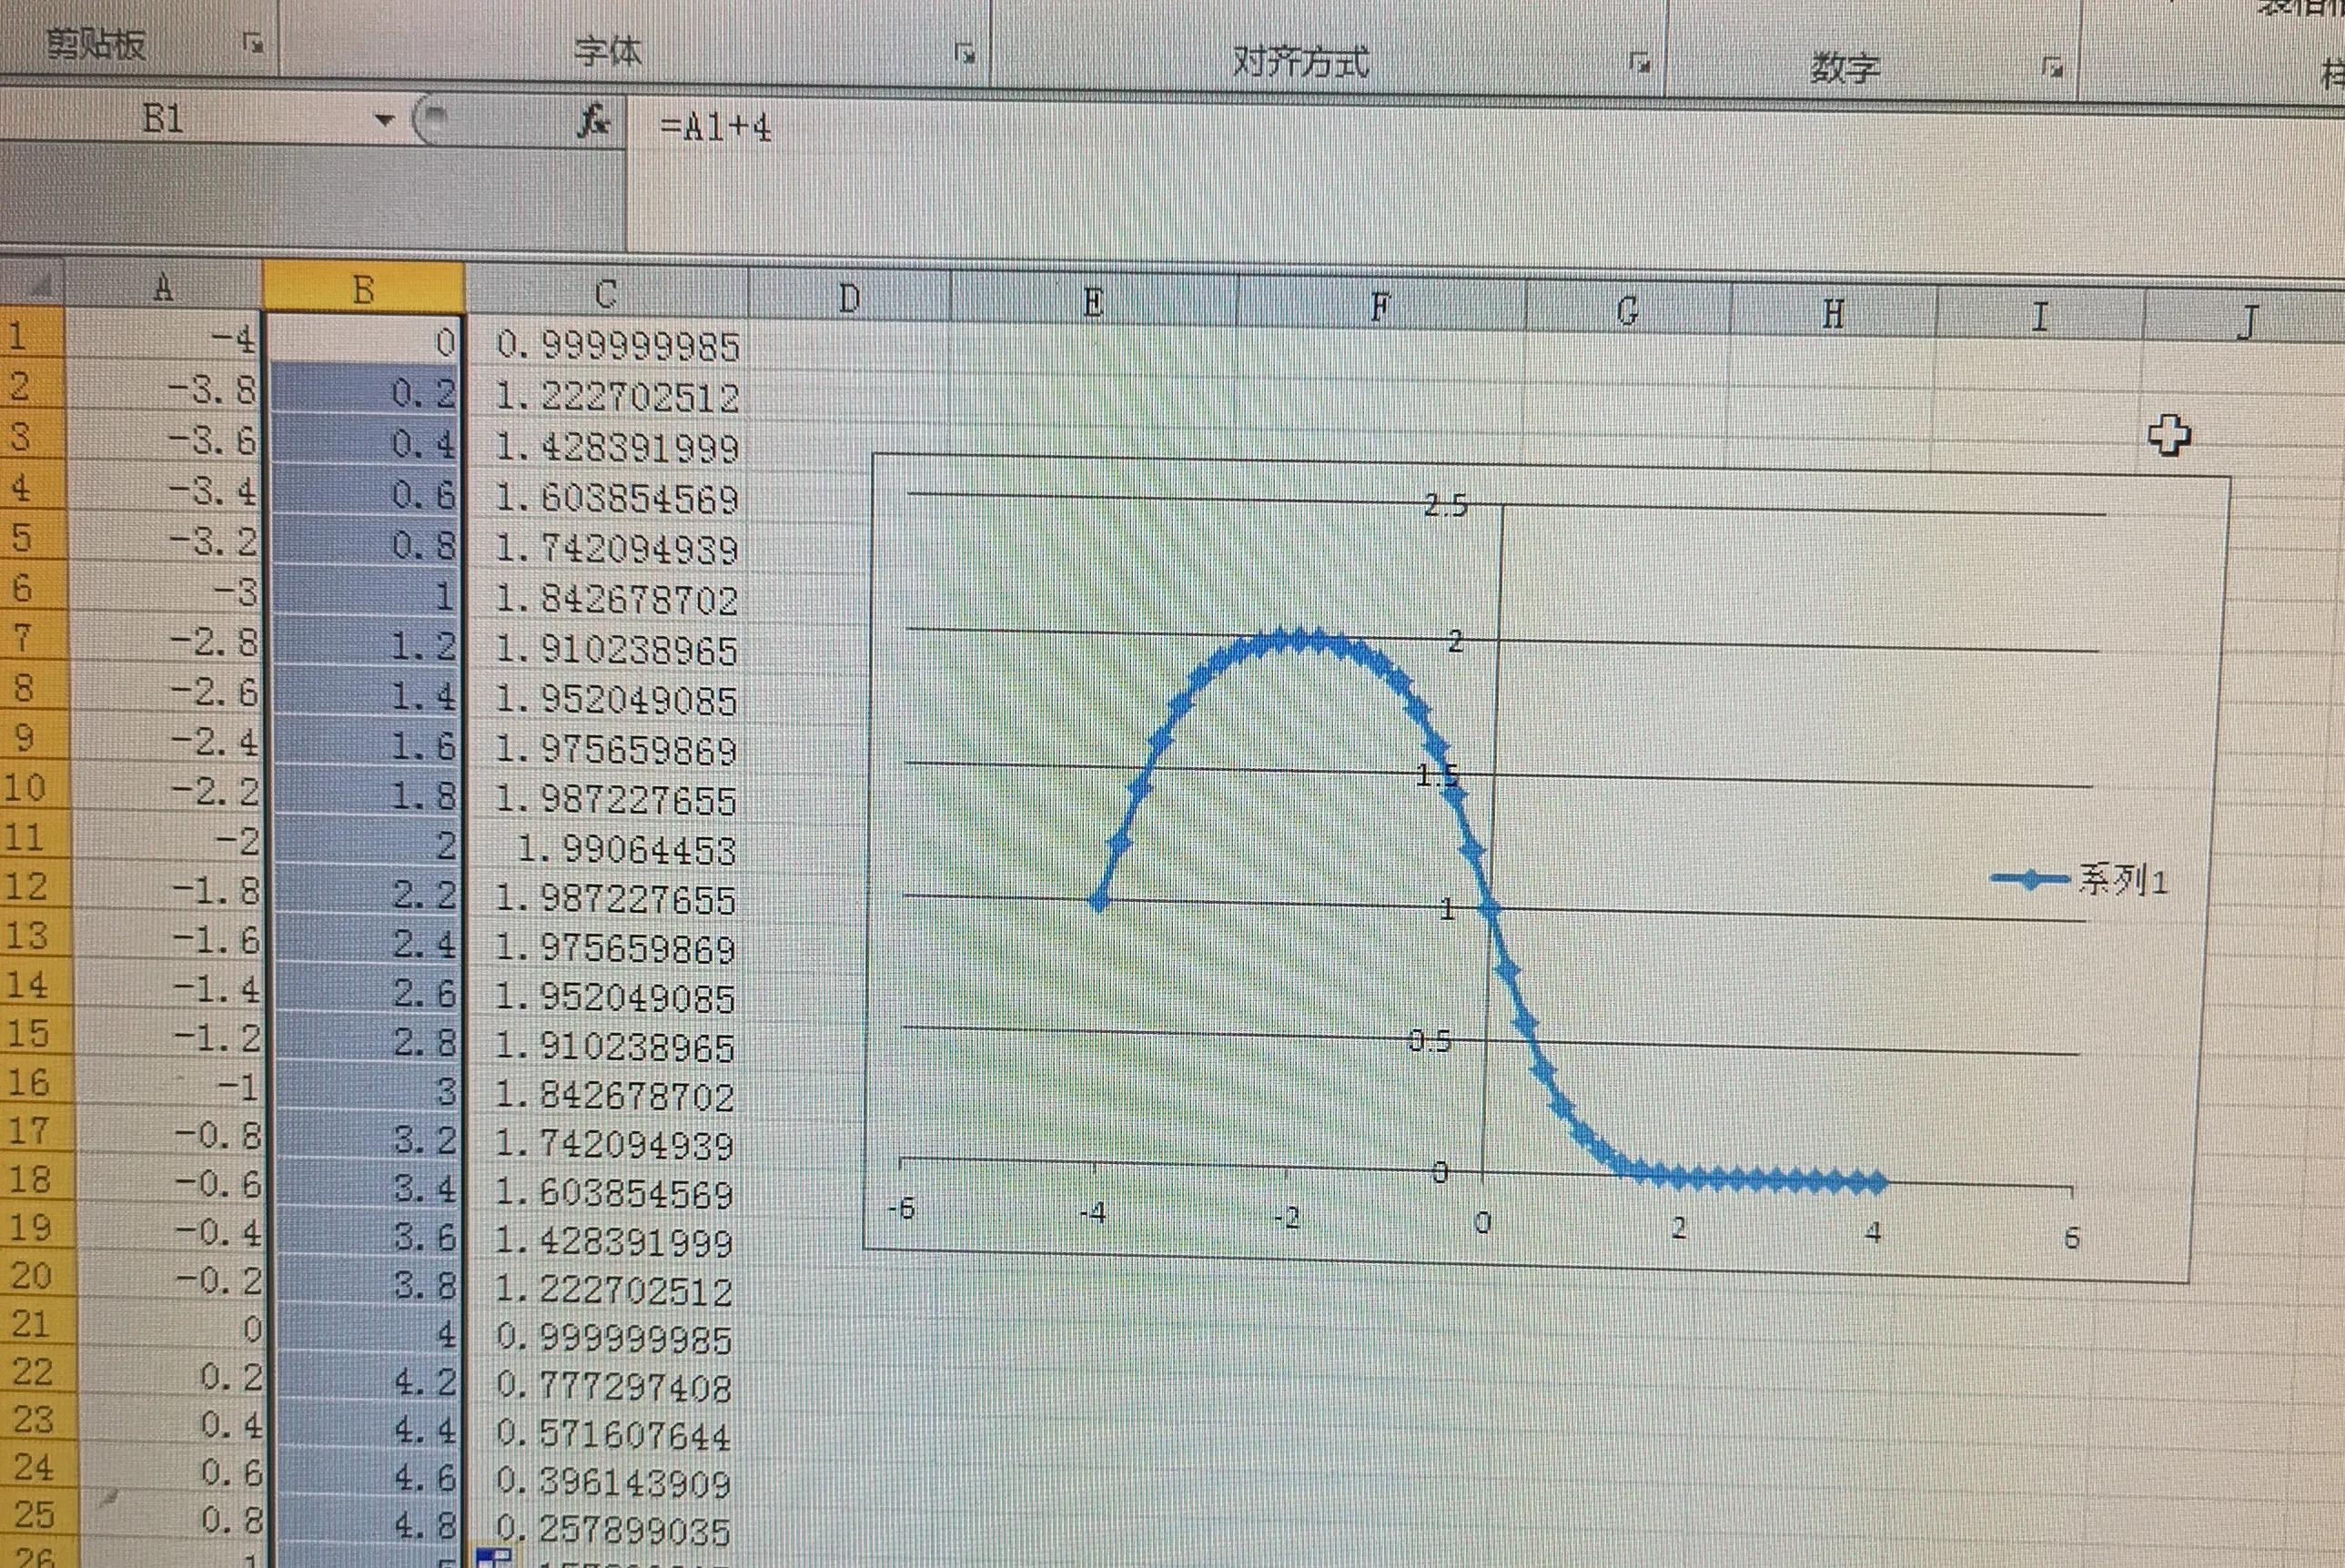Select row 6 header

pyautogui.click(x=33, y=587)
